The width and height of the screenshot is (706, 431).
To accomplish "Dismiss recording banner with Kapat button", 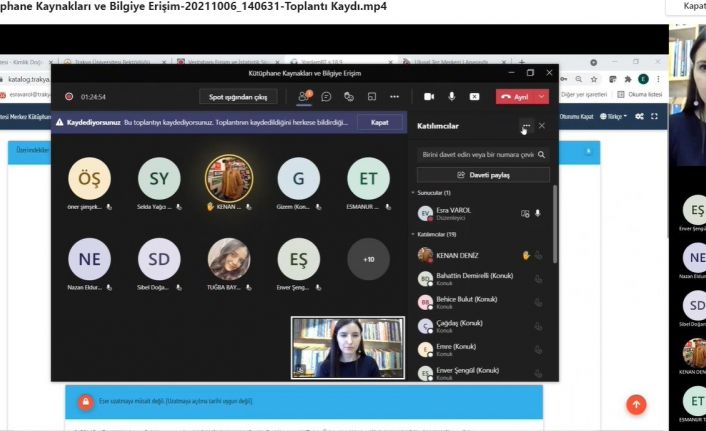I will pos(380,122).
